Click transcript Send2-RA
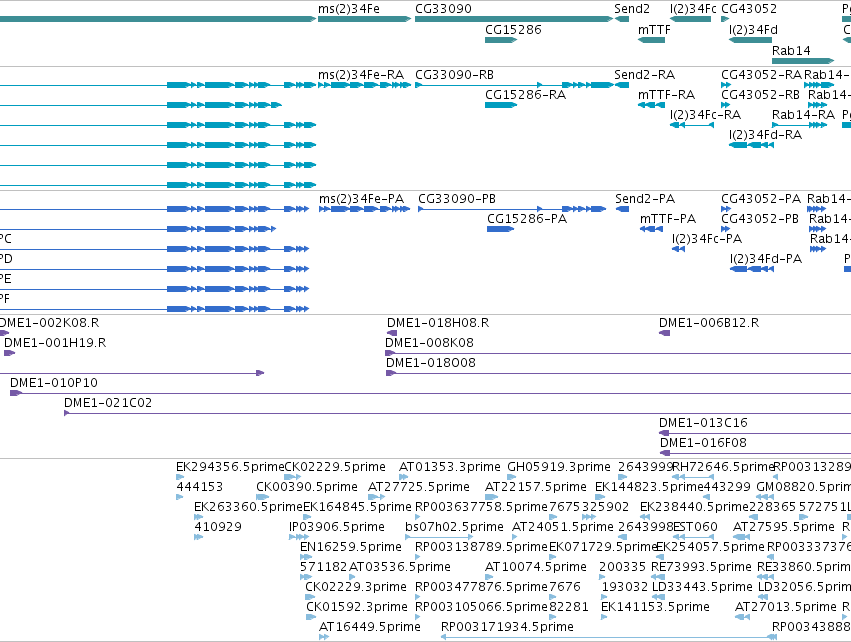Viewport: 851px width, 642px height. 622,85
